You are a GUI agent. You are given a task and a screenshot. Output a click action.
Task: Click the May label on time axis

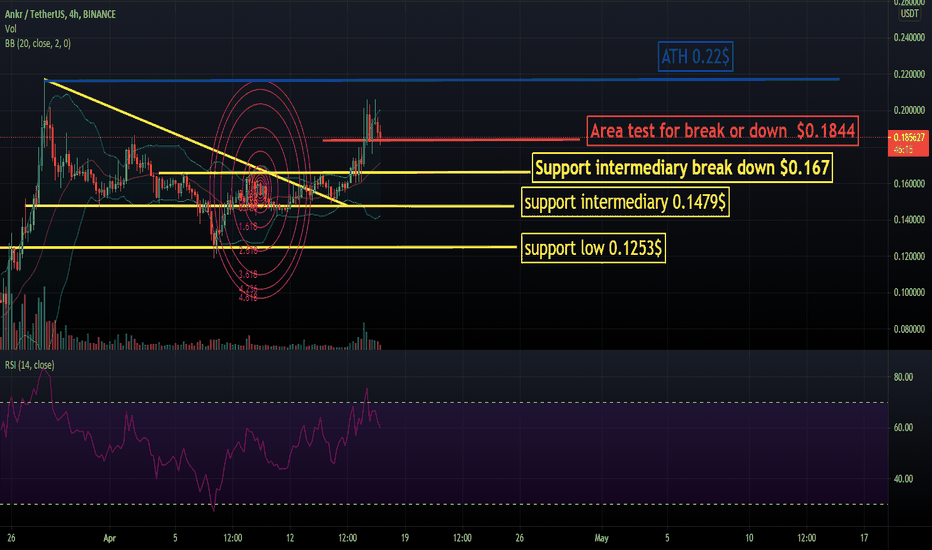[x=602, y=538]
